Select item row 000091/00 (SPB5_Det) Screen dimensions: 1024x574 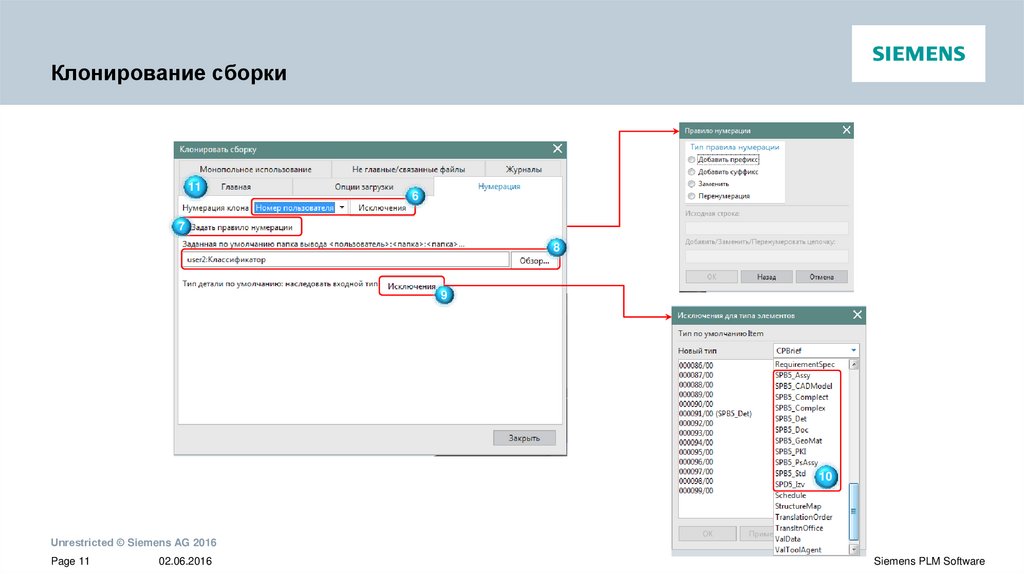pos(715,413)
